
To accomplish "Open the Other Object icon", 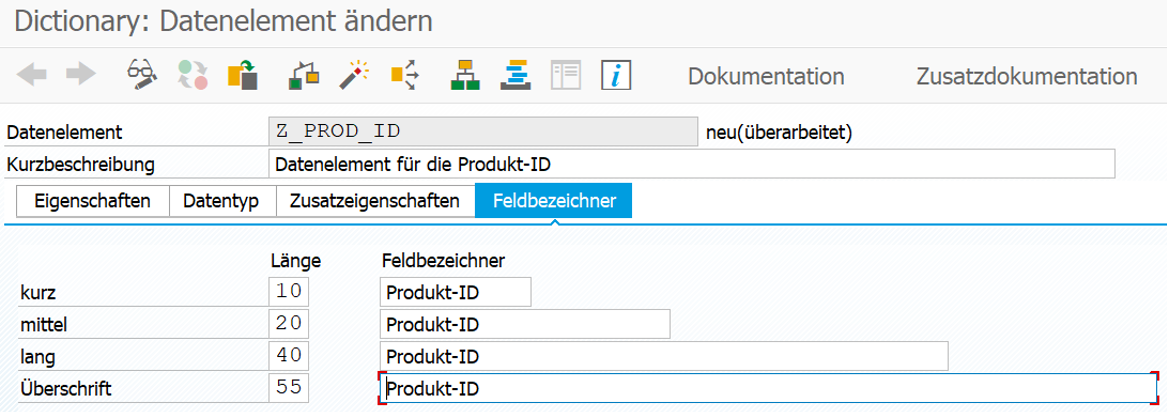I will coord(243,75).
